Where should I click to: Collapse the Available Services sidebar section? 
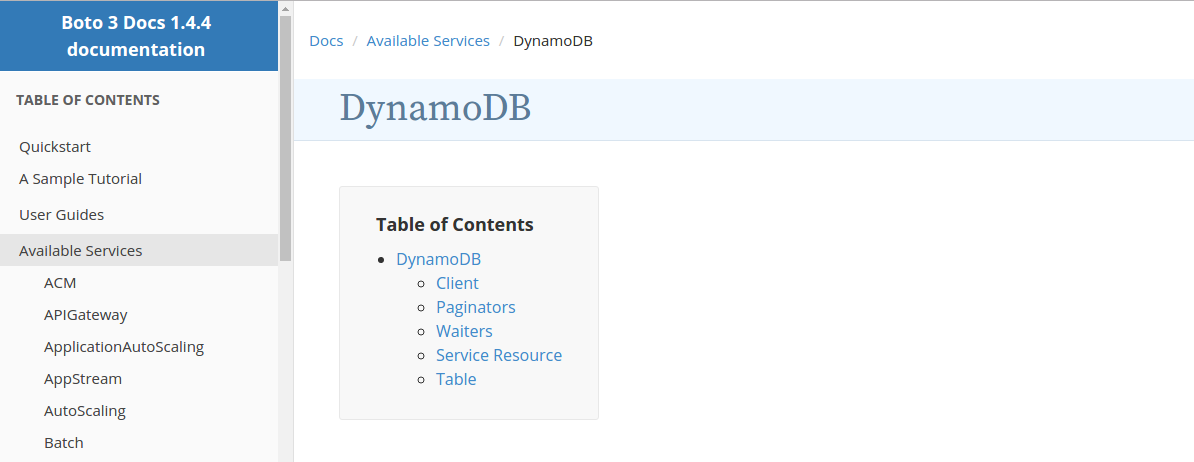pos(139,250)
